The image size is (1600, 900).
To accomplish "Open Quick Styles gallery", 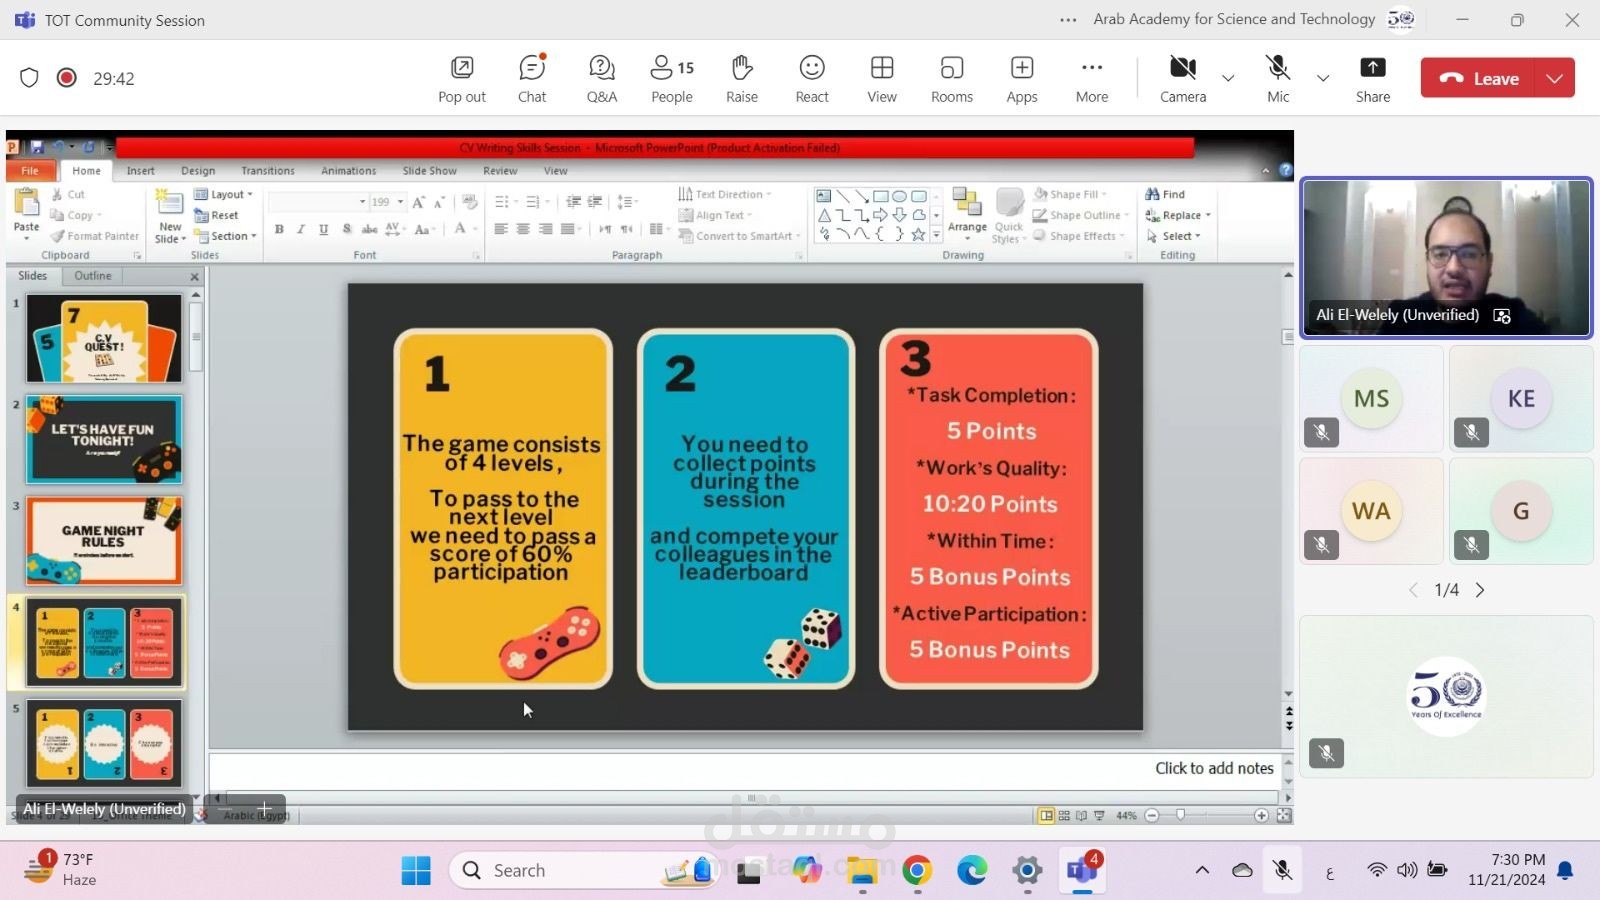I will tap(1008, 216).
